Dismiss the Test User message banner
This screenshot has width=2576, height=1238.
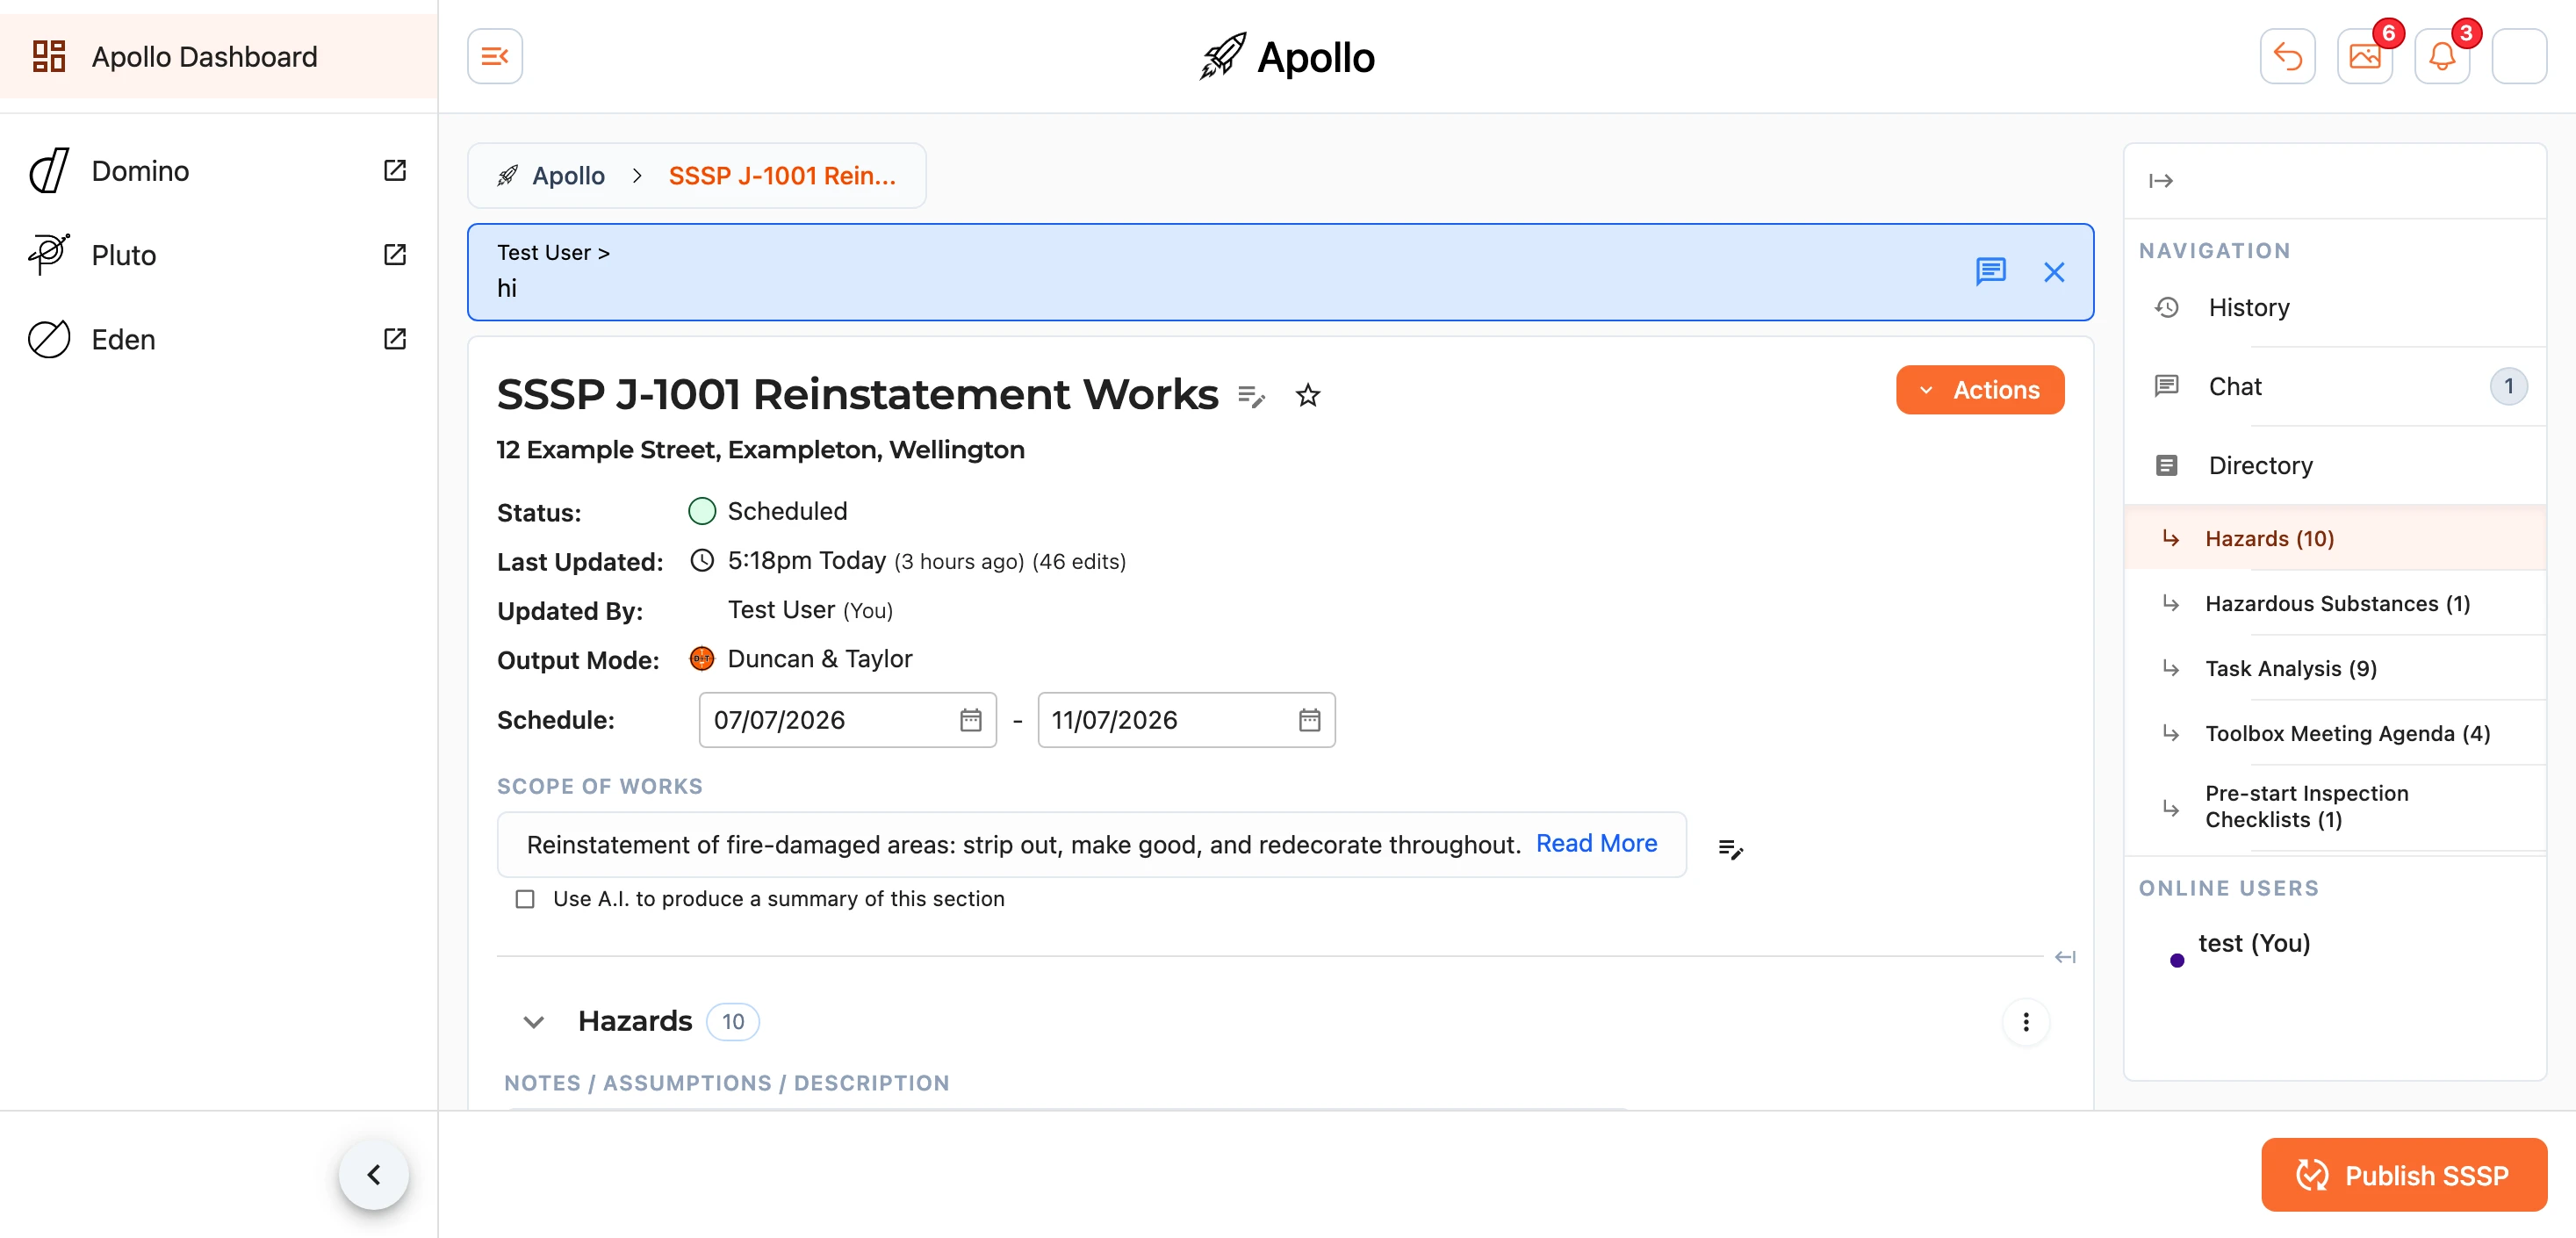2054,272
